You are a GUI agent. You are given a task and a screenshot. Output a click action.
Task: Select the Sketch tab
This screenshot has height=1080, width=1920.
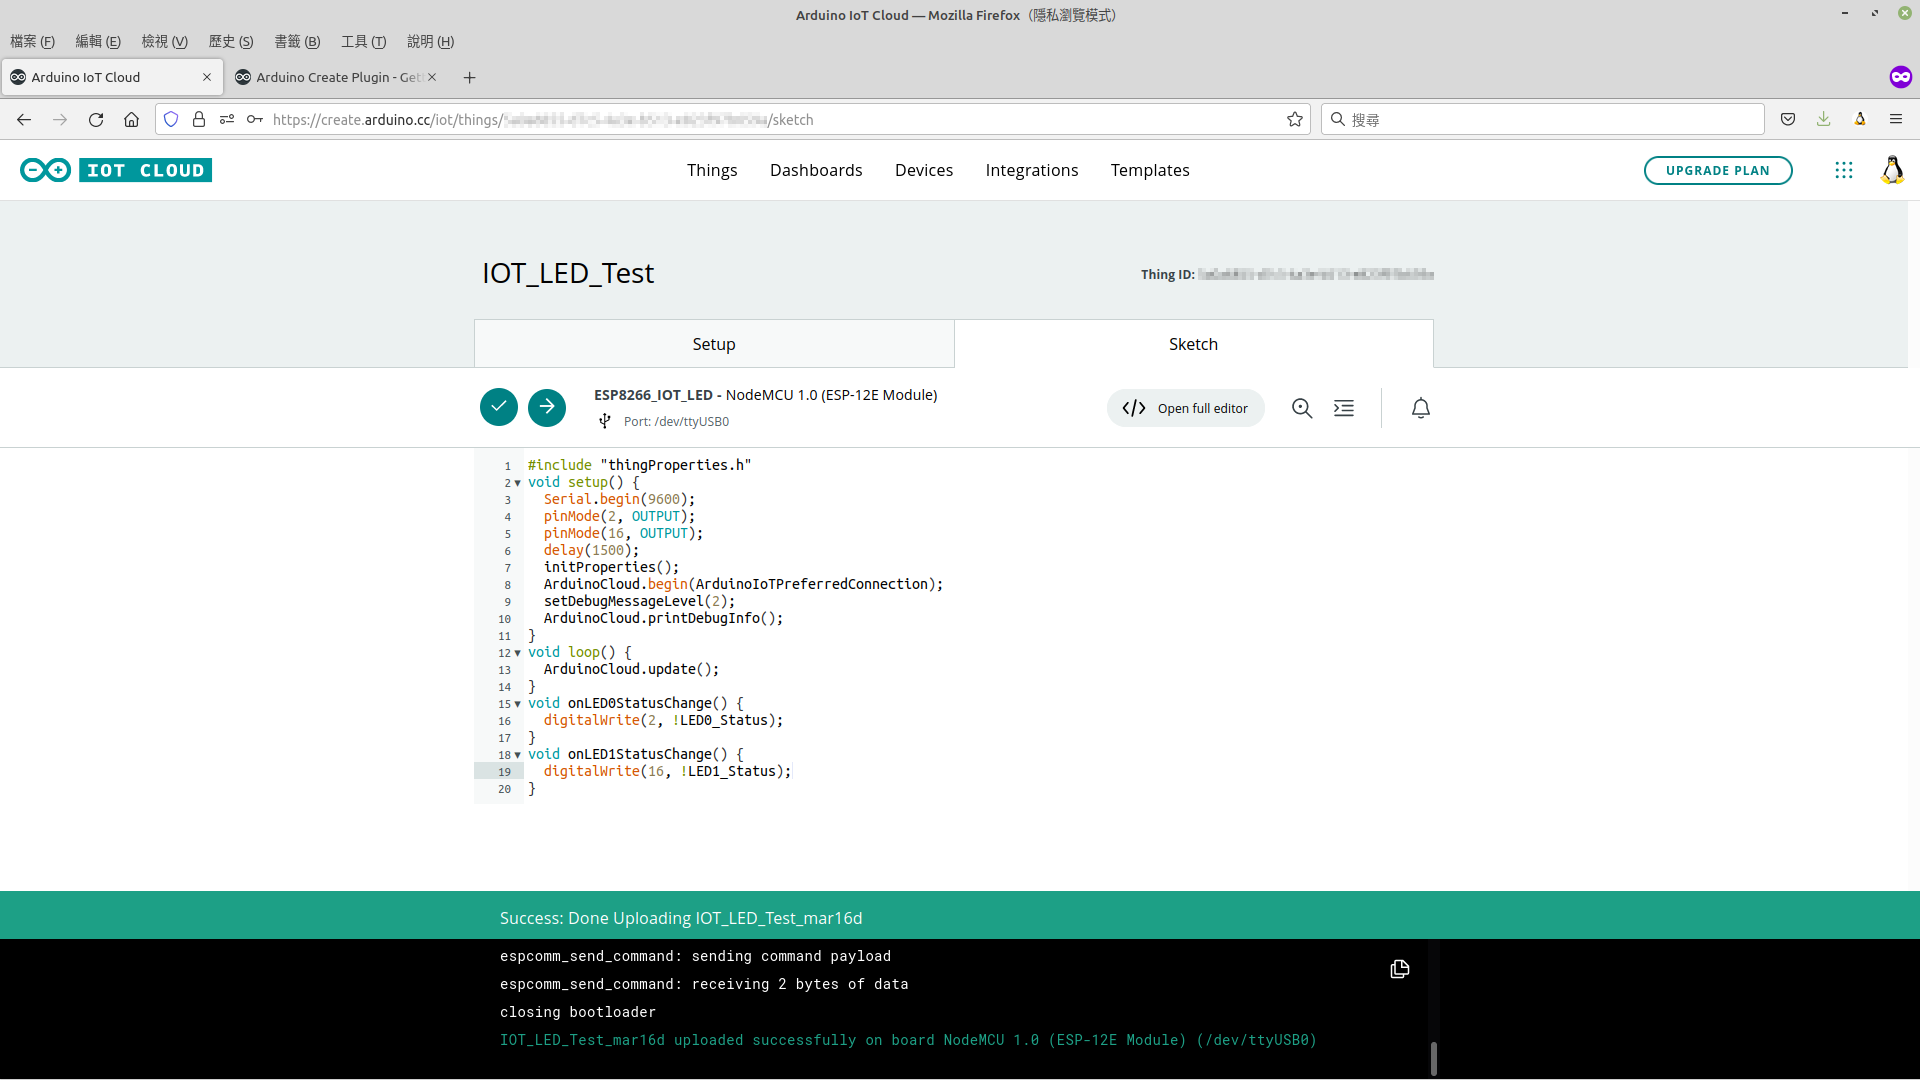click(1193, 344)
